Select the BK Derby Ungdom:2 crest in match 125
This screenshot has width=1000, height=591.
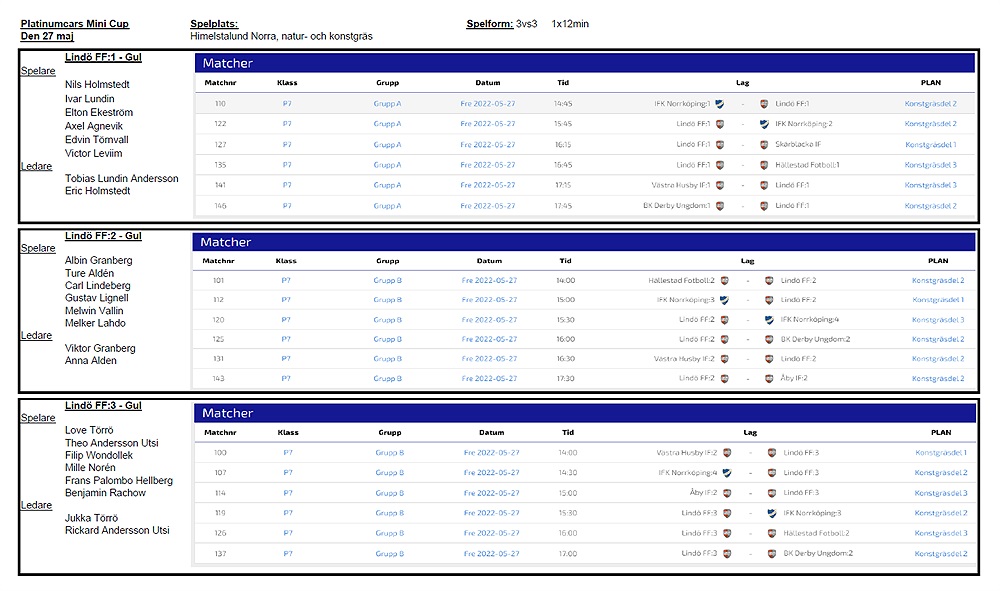pos(769,339)
